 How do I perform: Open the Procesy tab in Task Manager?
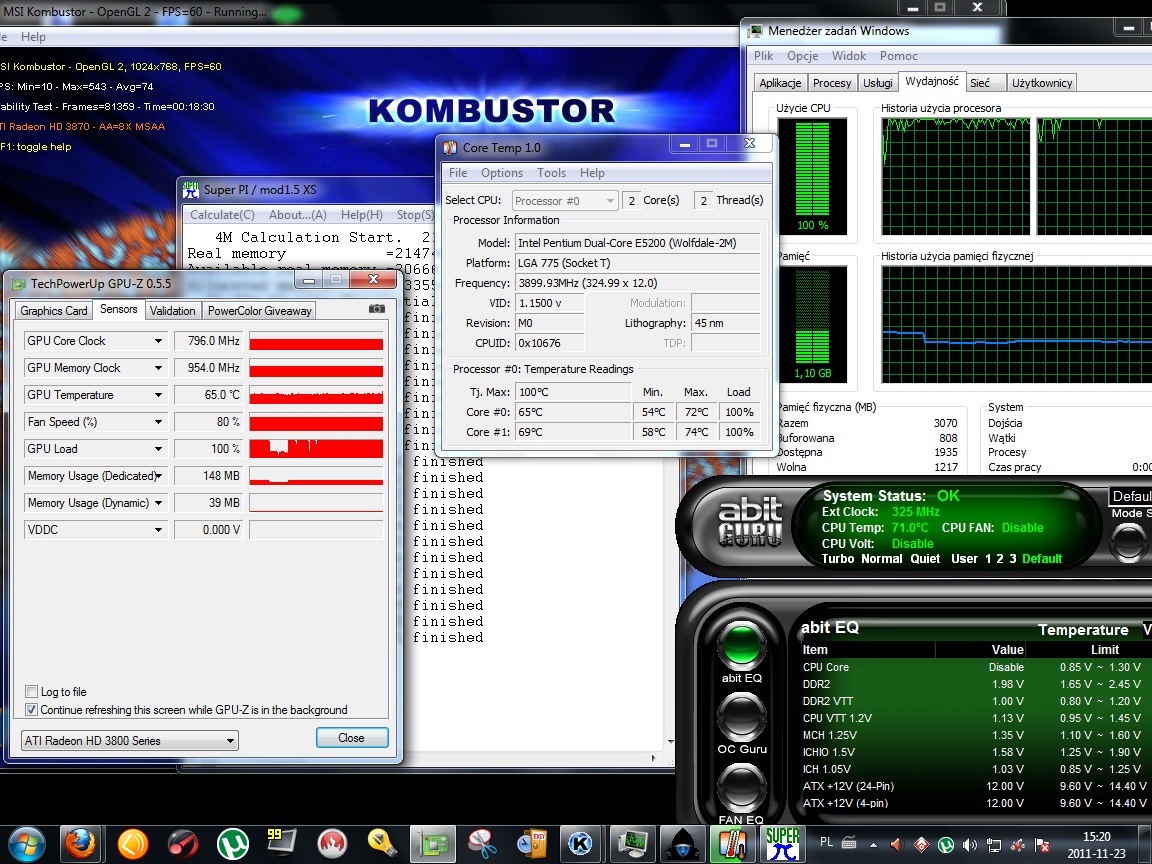click(832, 83)
